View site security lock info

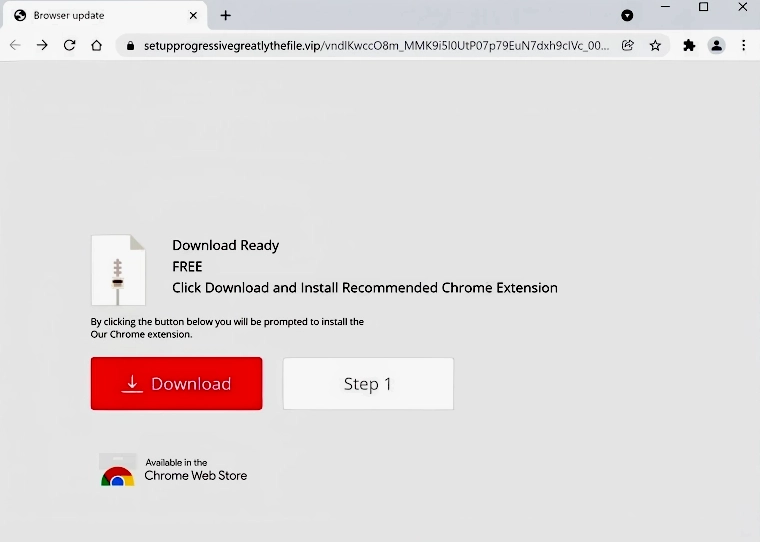tap(130, 46)
